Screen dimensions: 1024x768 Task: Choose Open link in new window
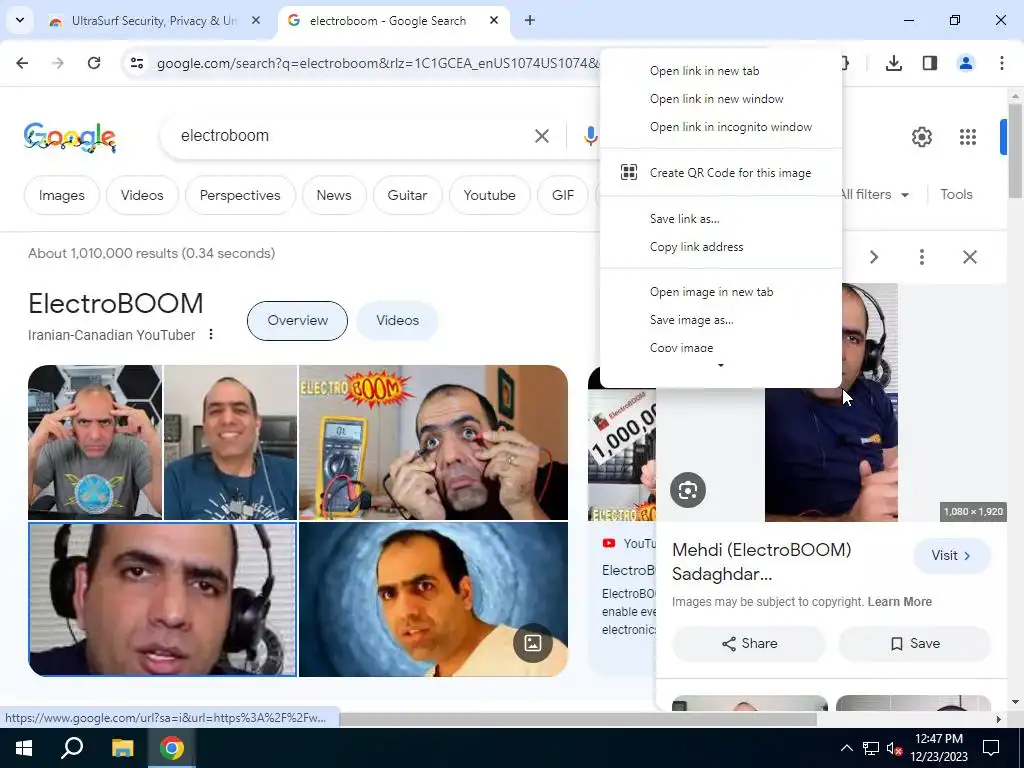721,99
